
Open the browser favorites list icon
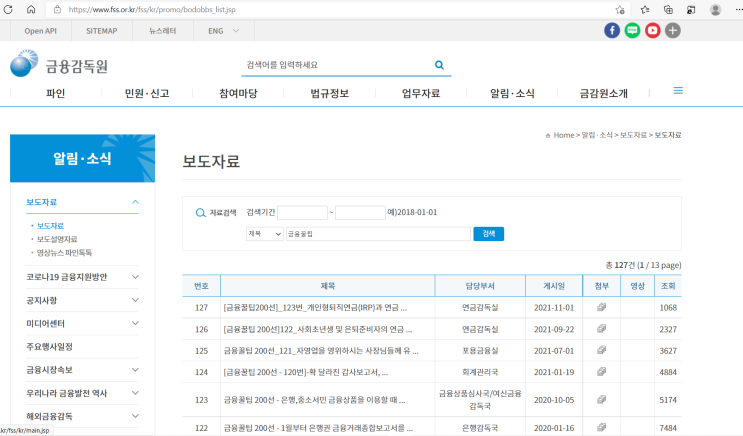(645, 9)
